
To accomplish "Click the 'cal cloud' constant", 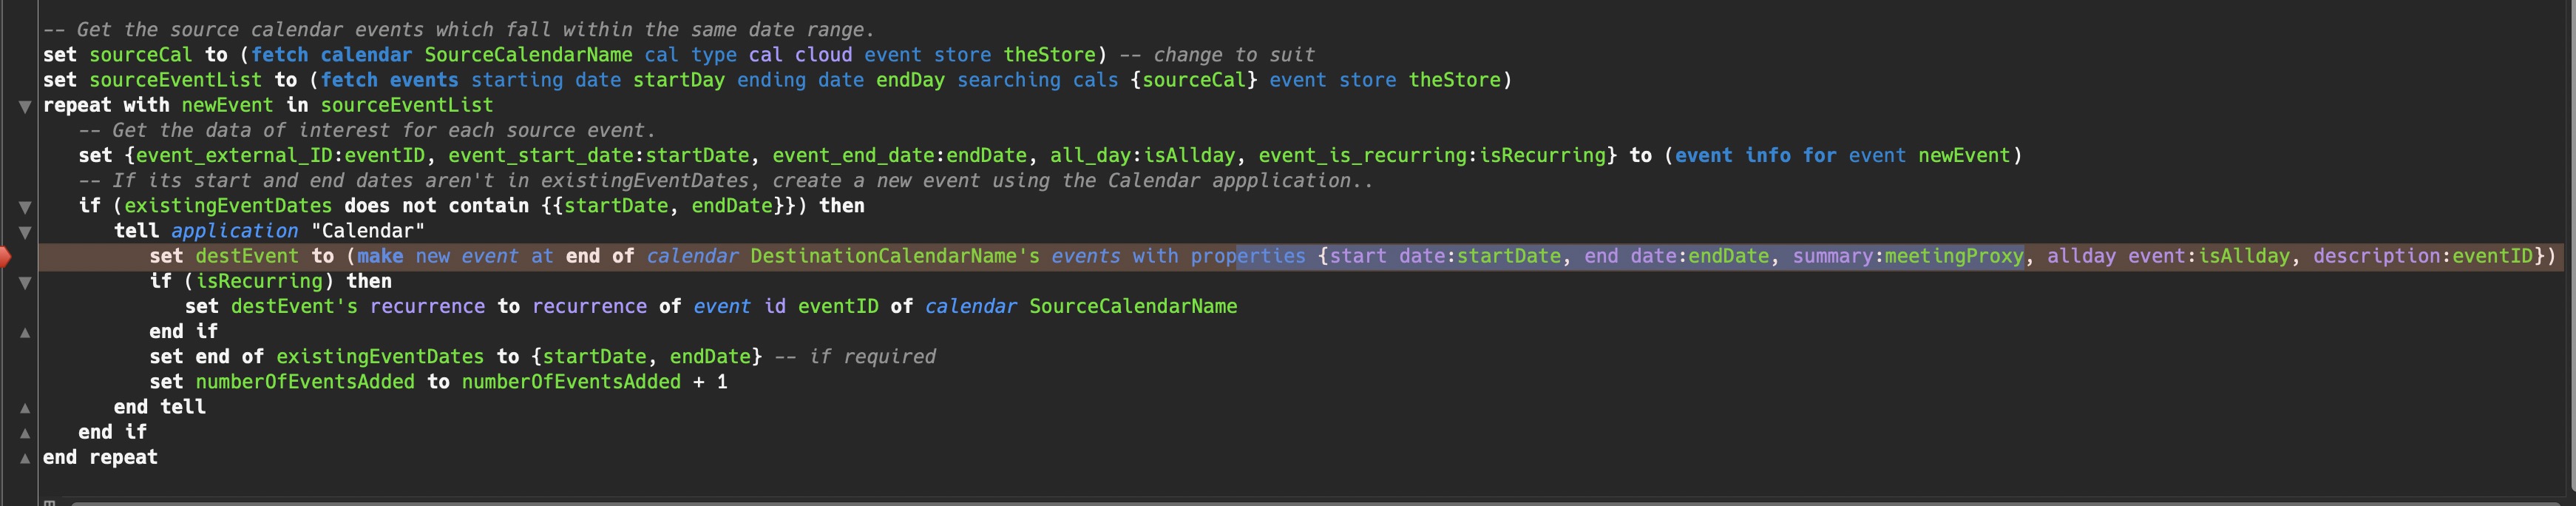I will (x=800, y=55).
